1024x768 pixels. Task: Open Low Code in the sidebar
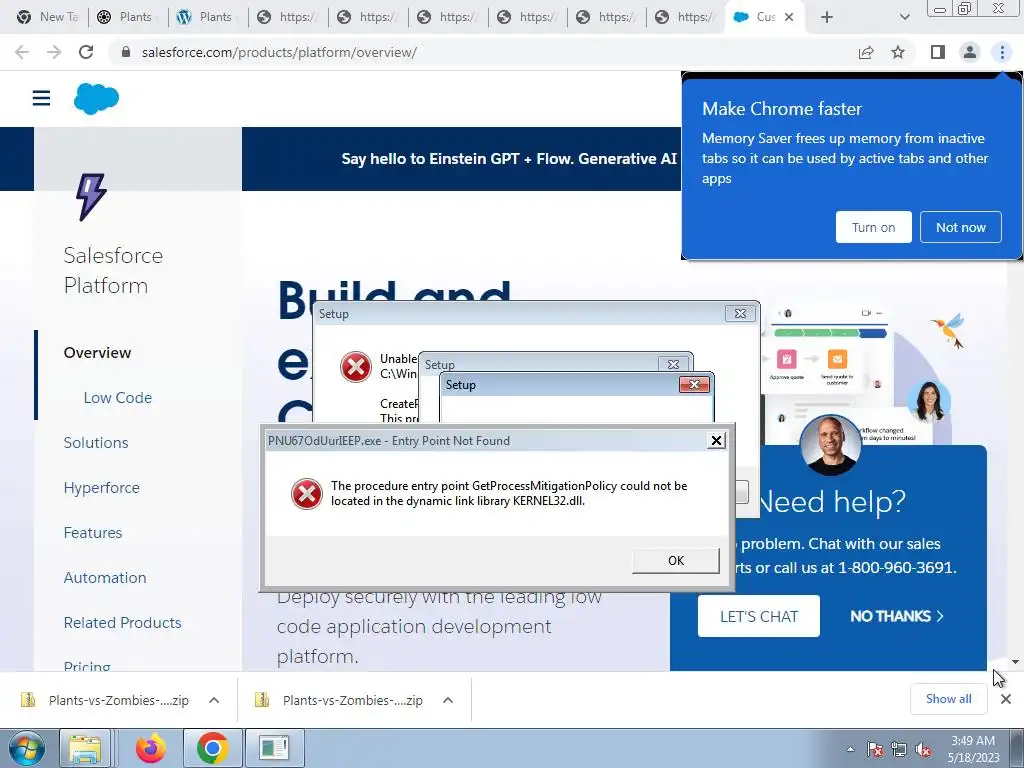pyautogui.click(x=118, y=398)
